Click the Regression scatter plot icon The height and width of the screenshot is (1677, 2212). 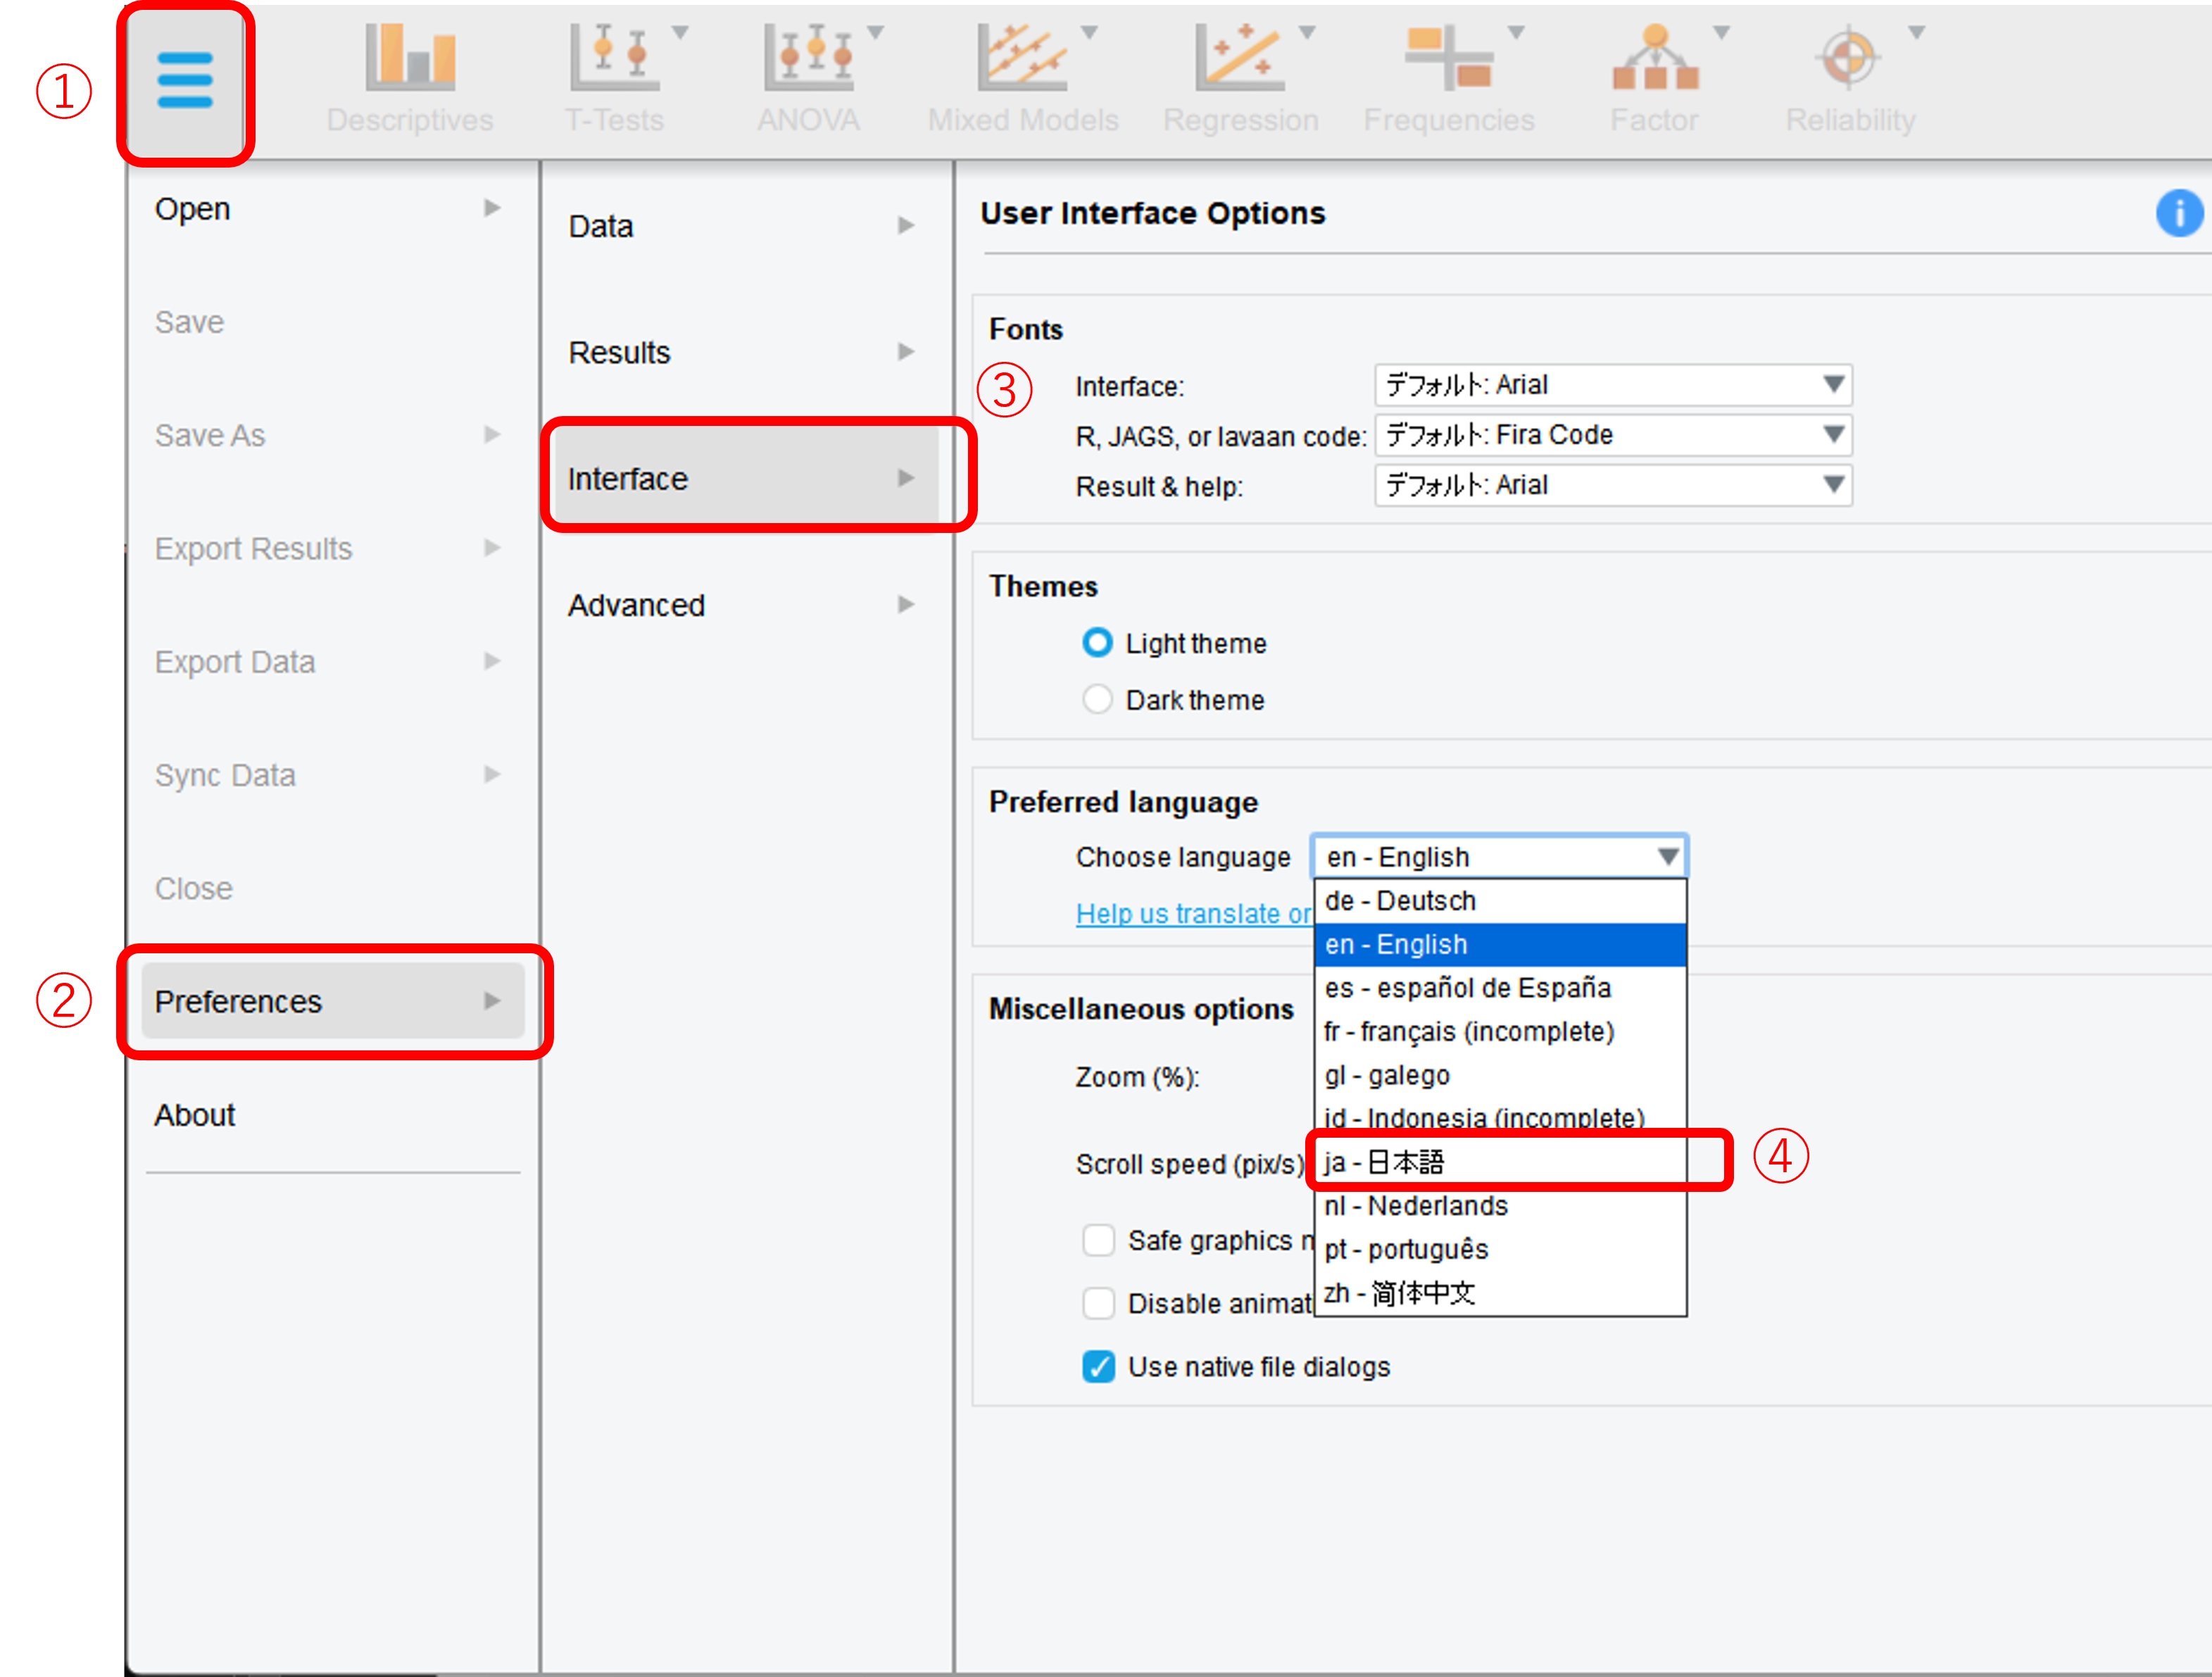(x=1239, y=58)
